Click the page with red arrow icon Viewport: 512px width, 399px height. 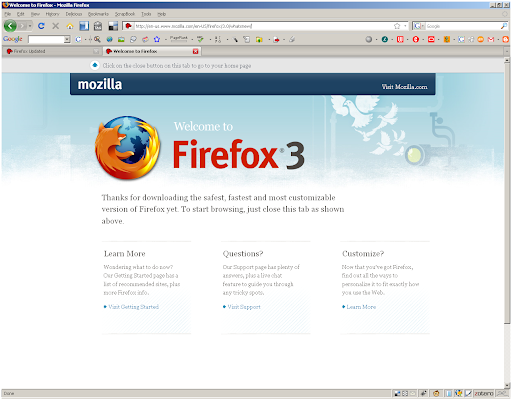tap(276, 39)
